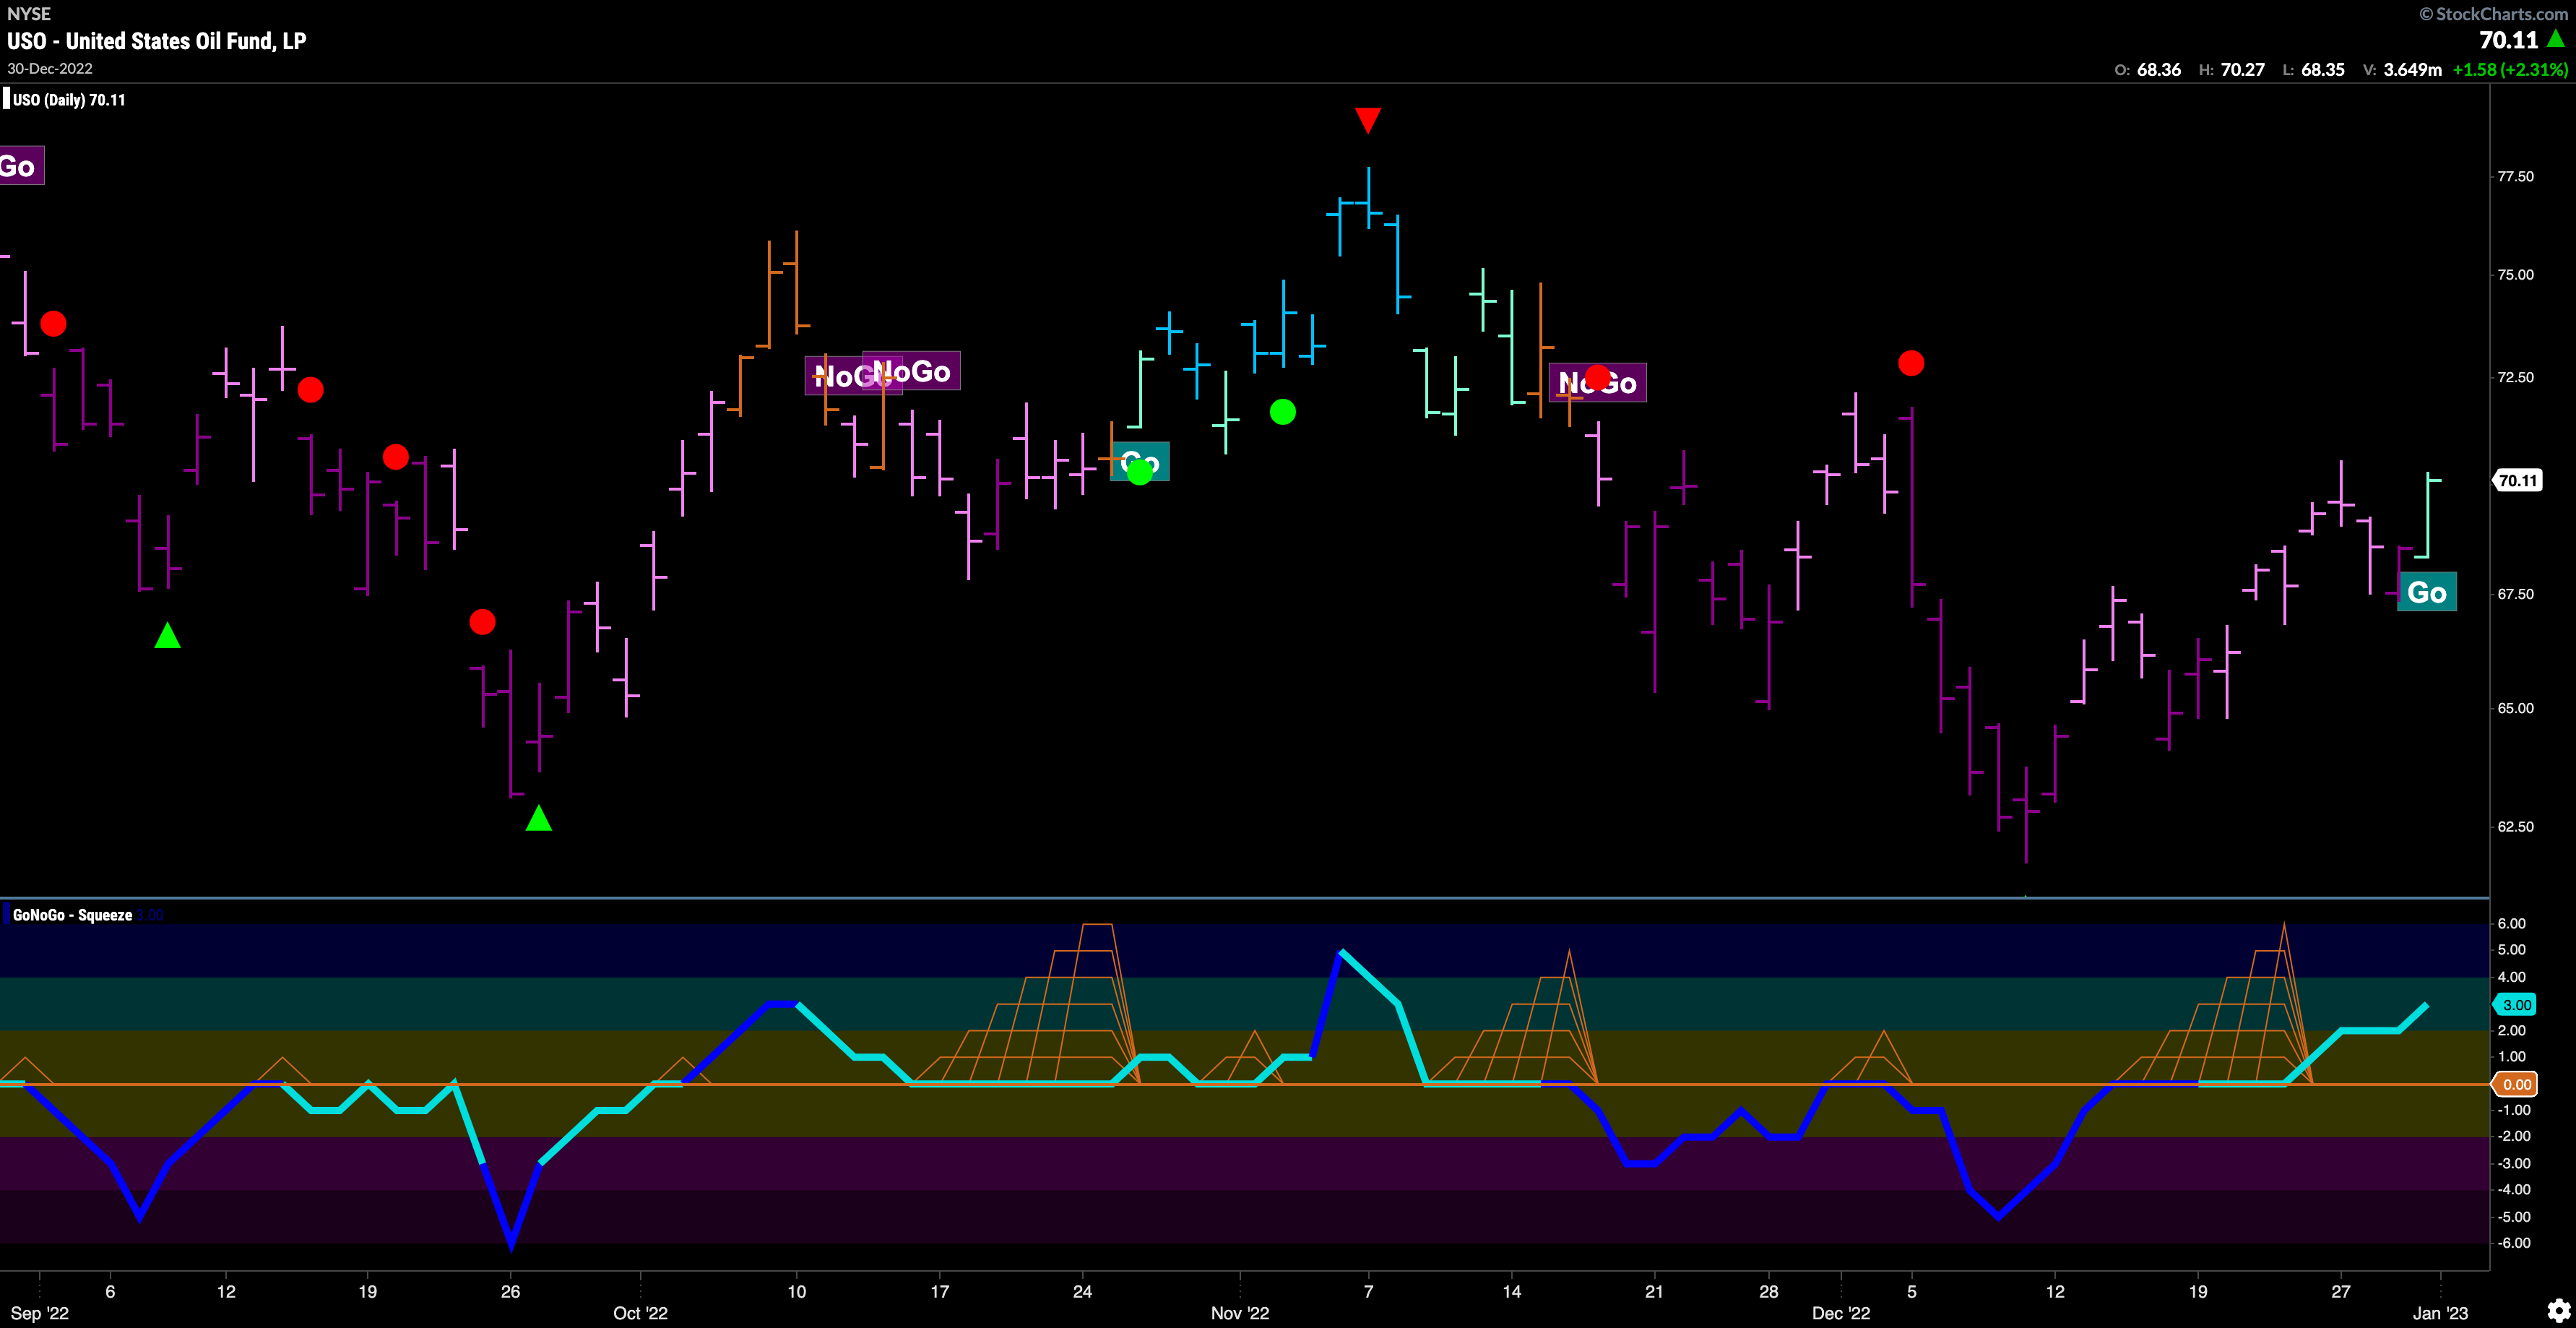Click the 6.00 oscillator axis label
The image size is (2576, 1328).
tap(2512, 923)
